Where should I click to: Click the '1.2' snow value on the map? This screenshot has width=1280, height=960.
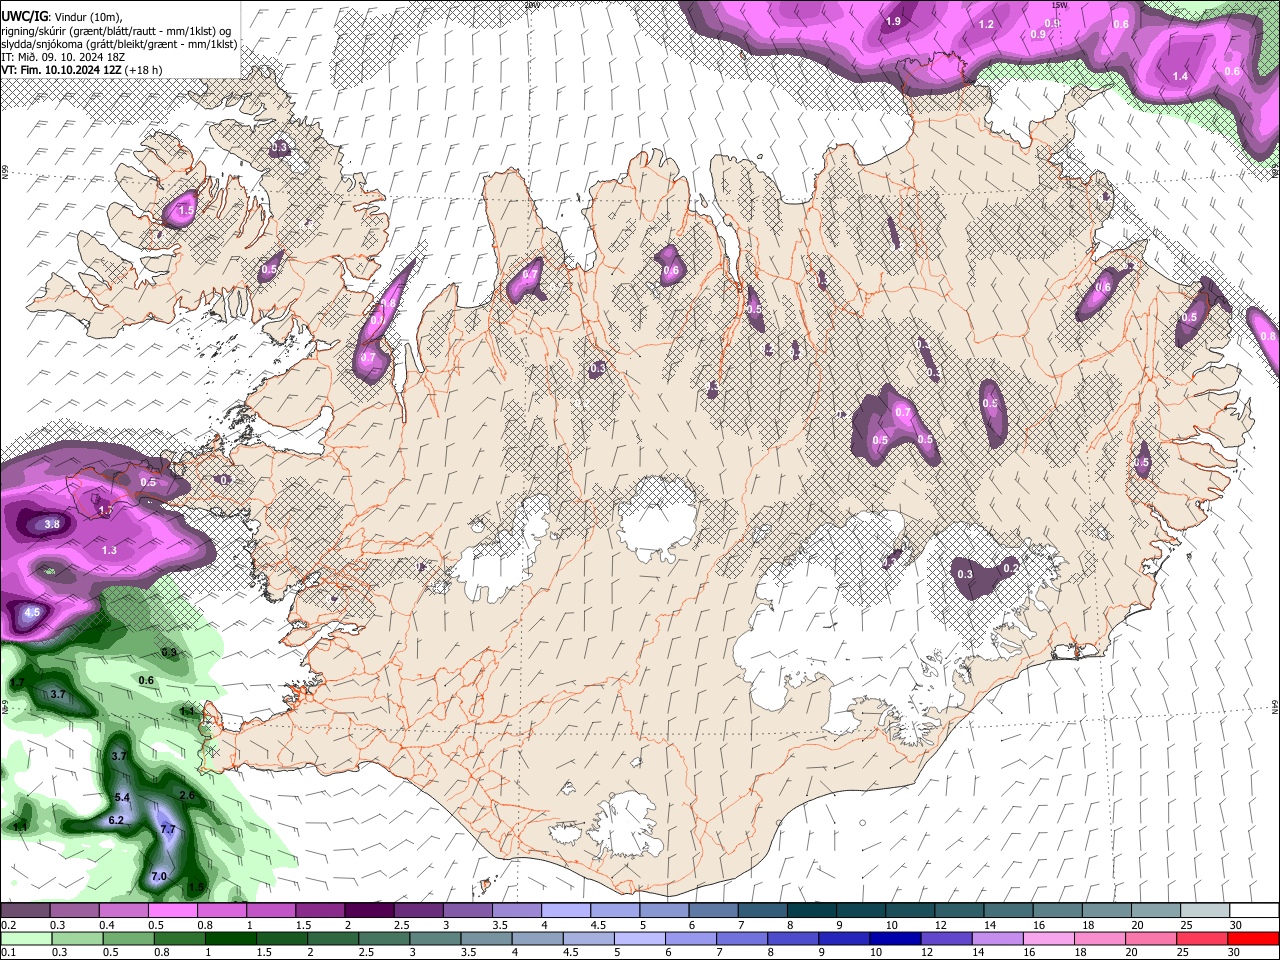pos(986,24)
